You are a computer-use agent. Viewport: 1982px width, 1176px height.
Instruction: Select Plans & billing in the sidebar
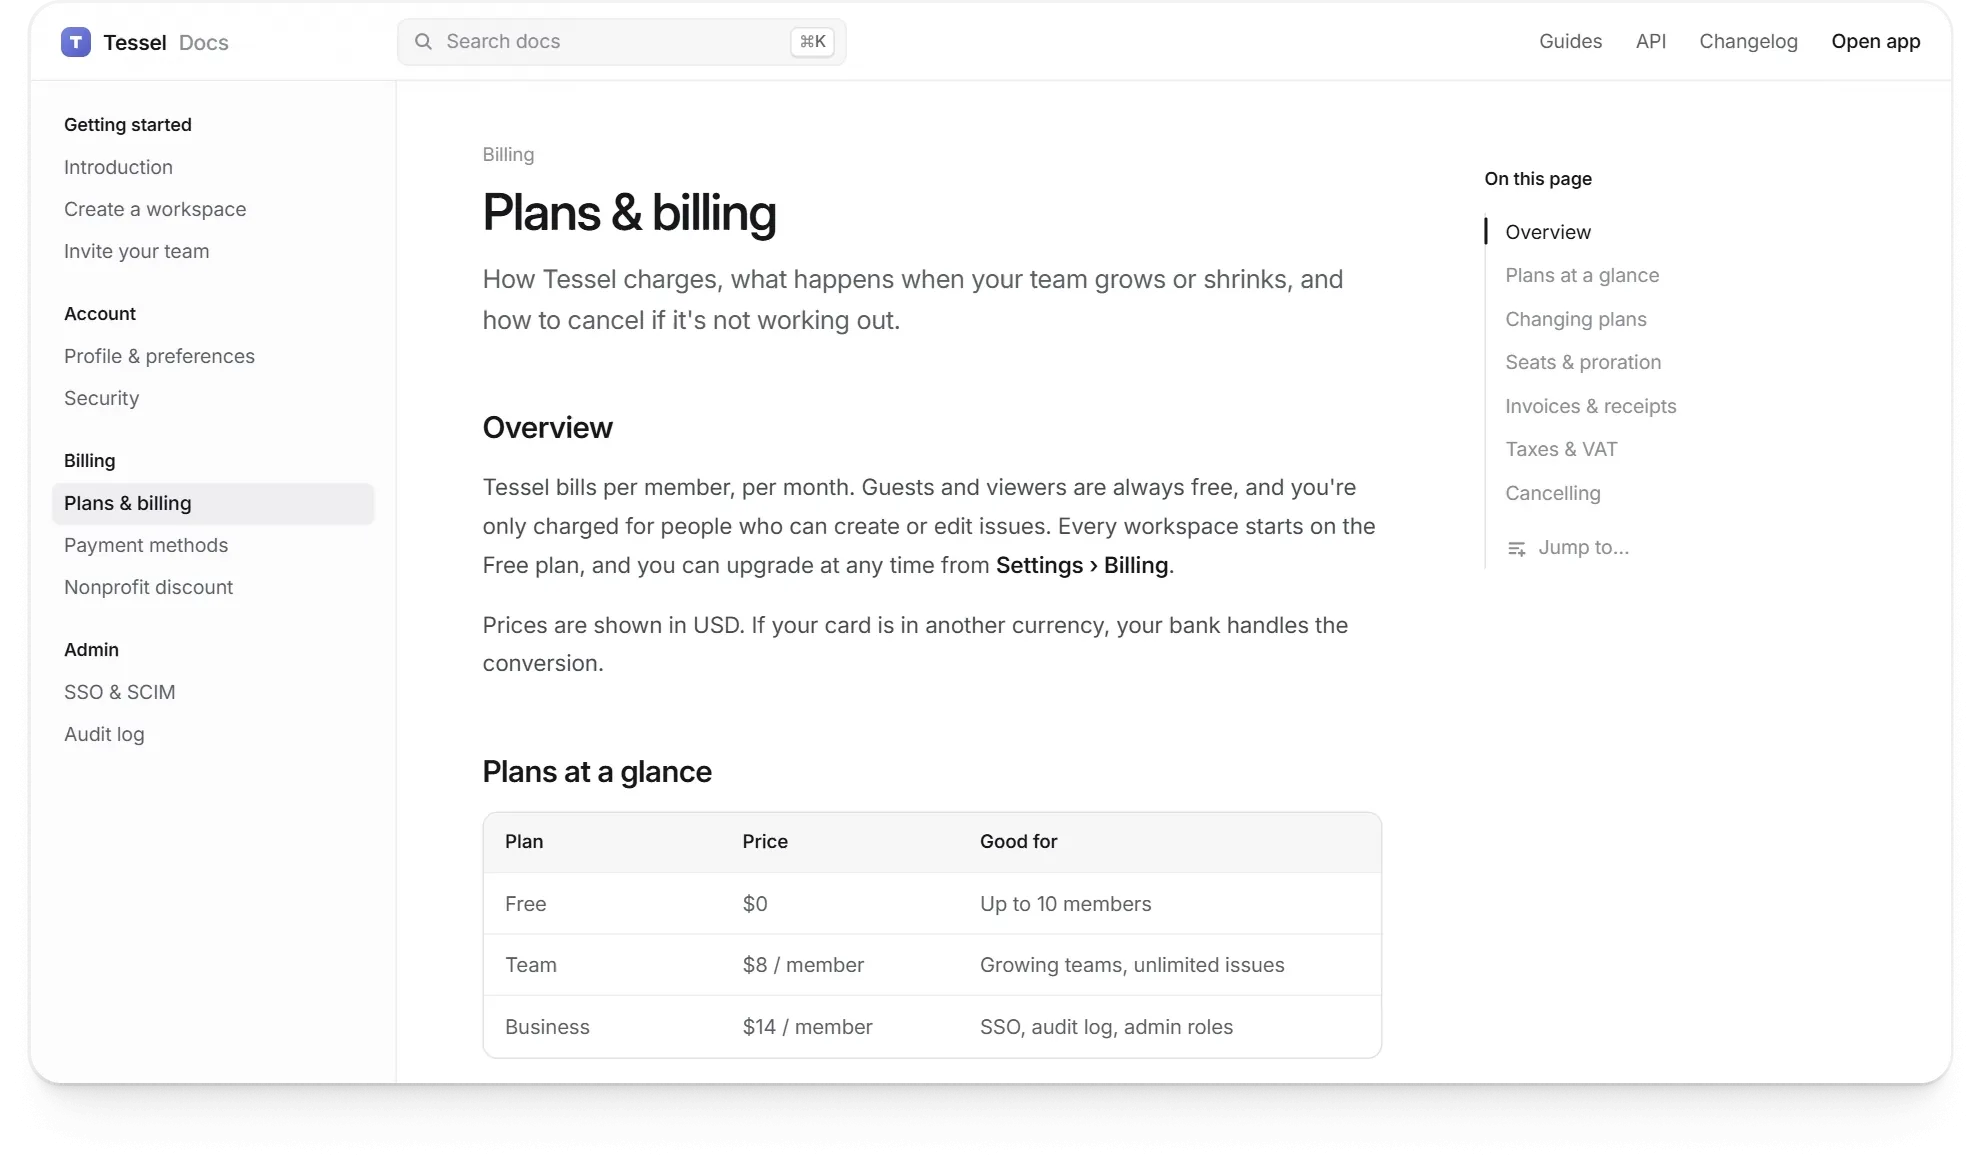213,504
